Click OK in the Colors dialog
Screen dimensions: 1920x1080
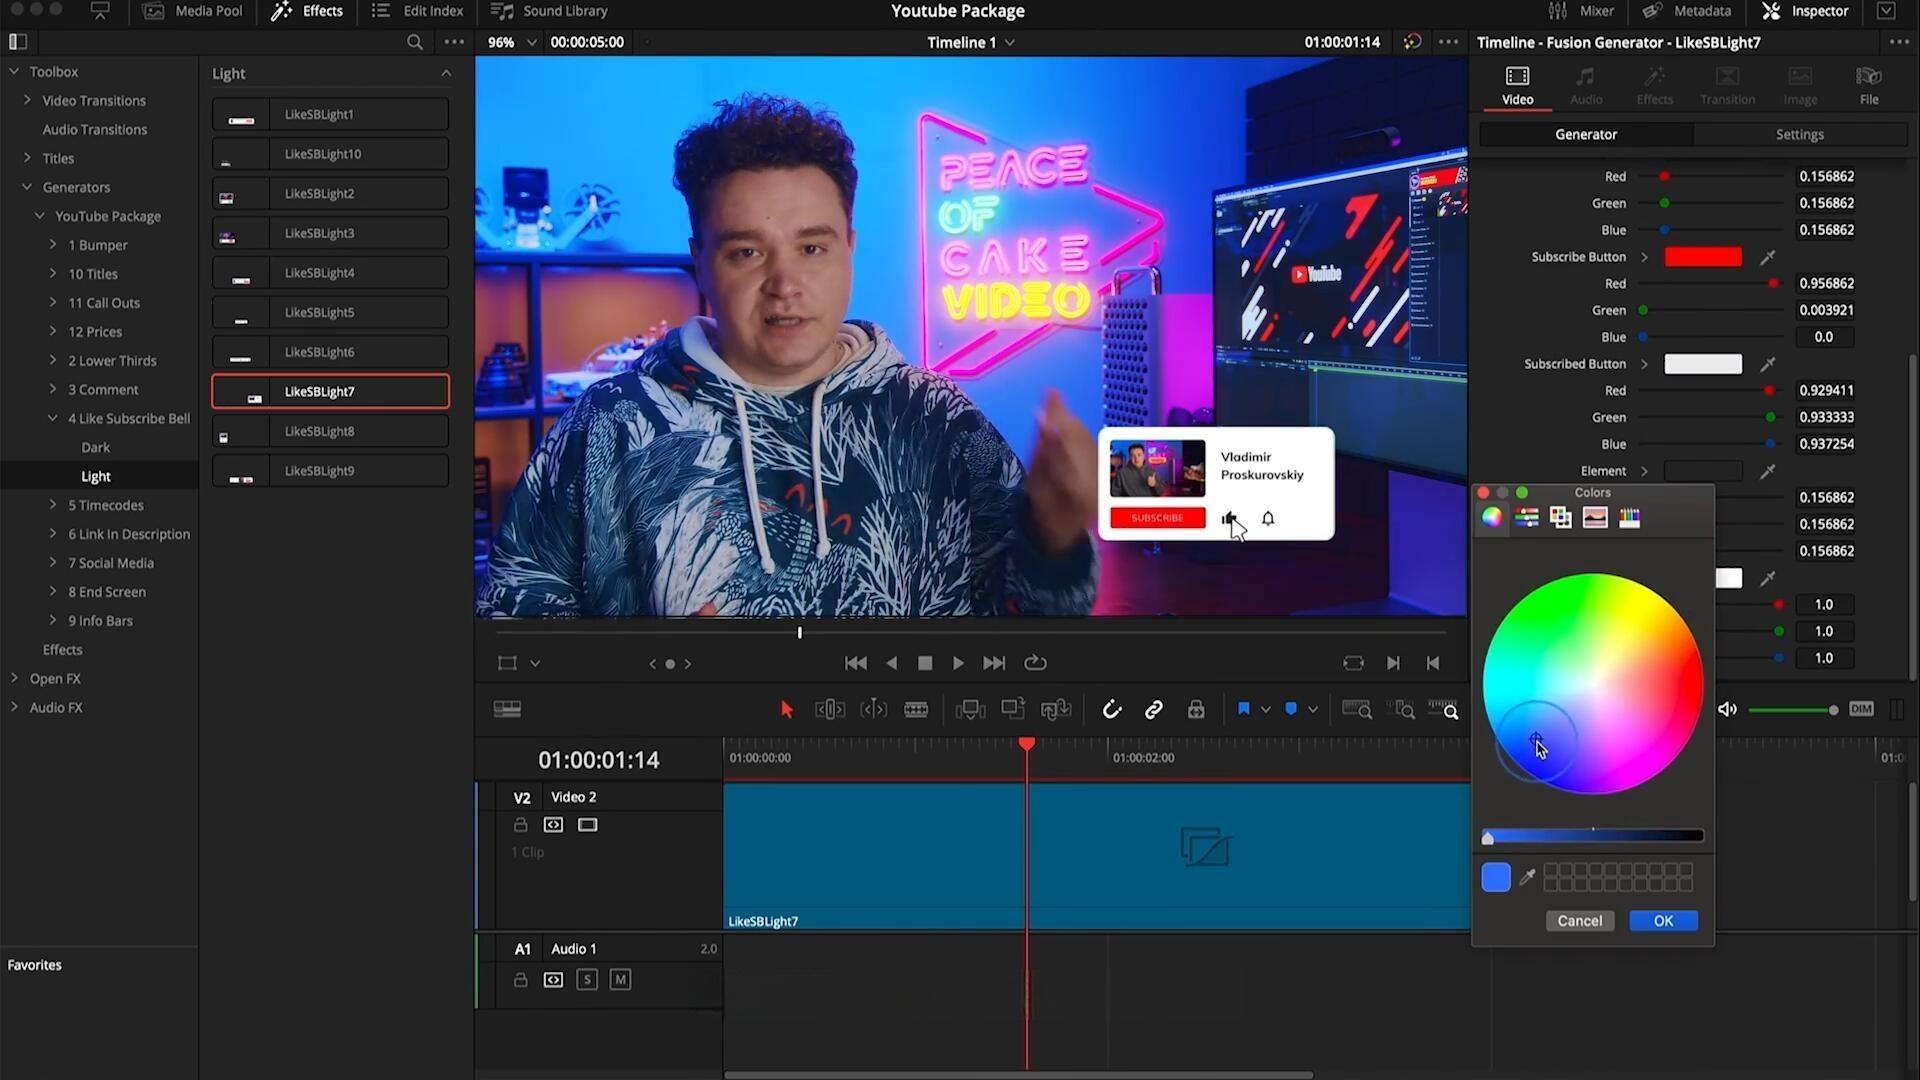pos(1662,921)
